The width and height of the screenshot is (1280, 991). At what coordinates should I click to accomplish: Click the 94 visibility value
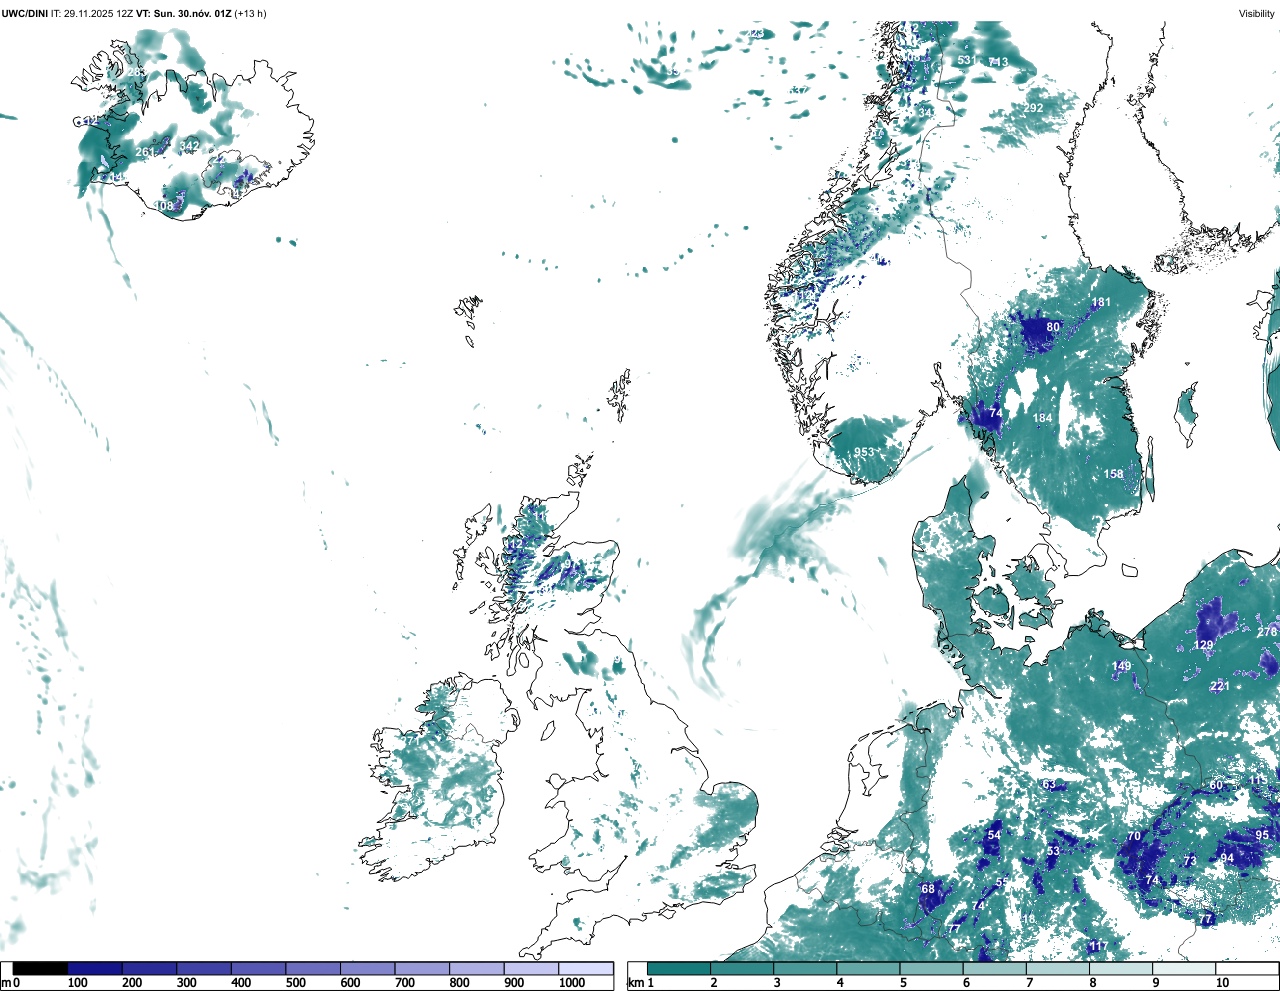click(x=1227, y=858)
